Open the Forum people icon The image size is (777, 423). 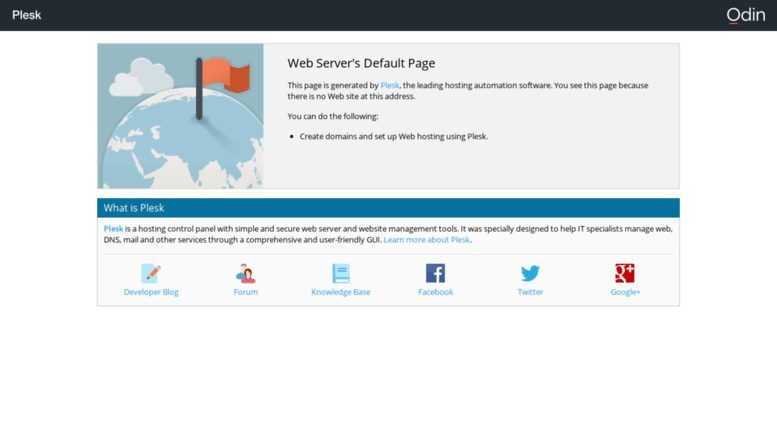245,273
